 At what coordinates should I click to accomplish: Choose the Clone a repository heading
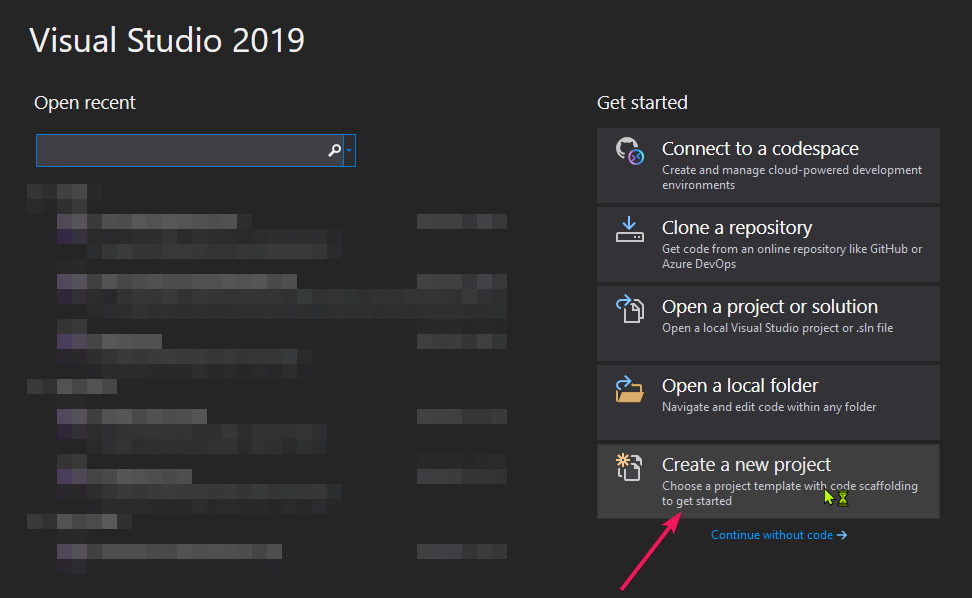click(x=737, y=227)
